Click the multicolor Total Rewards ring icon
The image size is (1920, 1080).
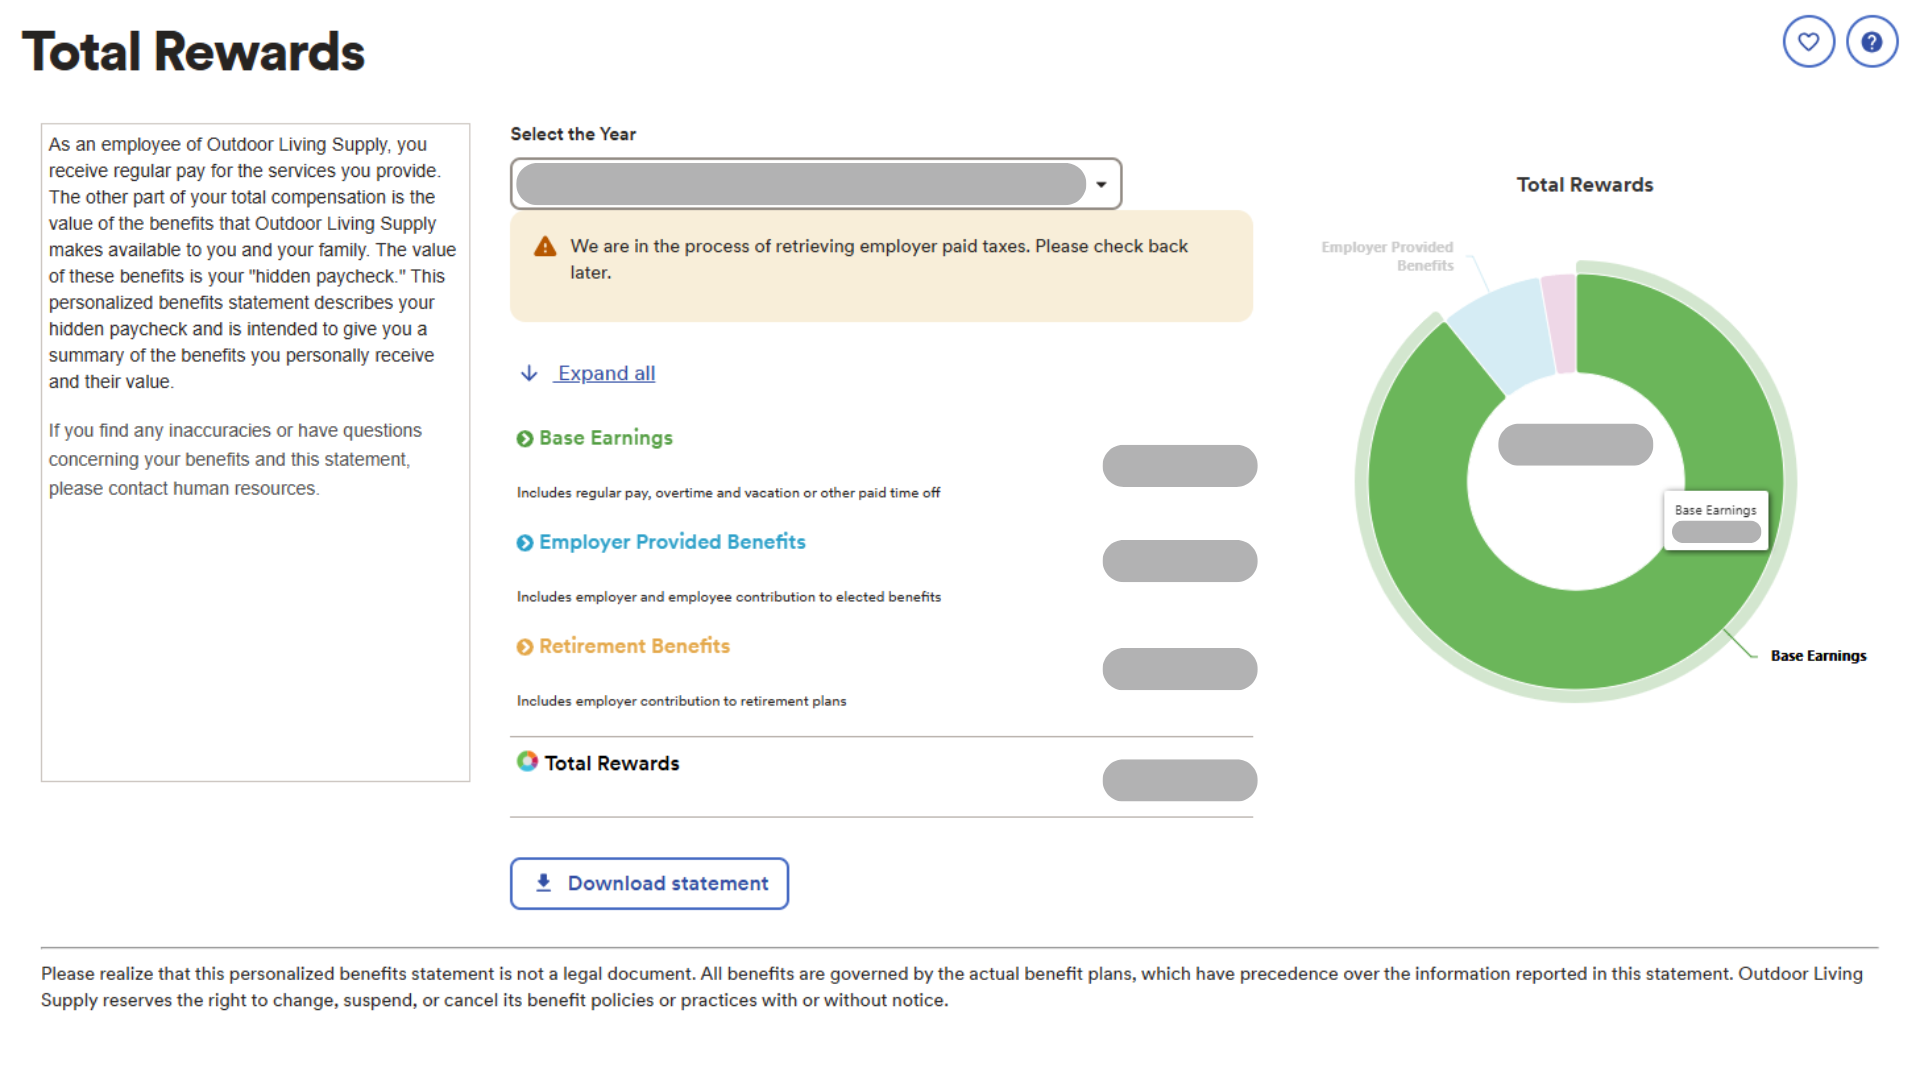click(x=527, y=761)
